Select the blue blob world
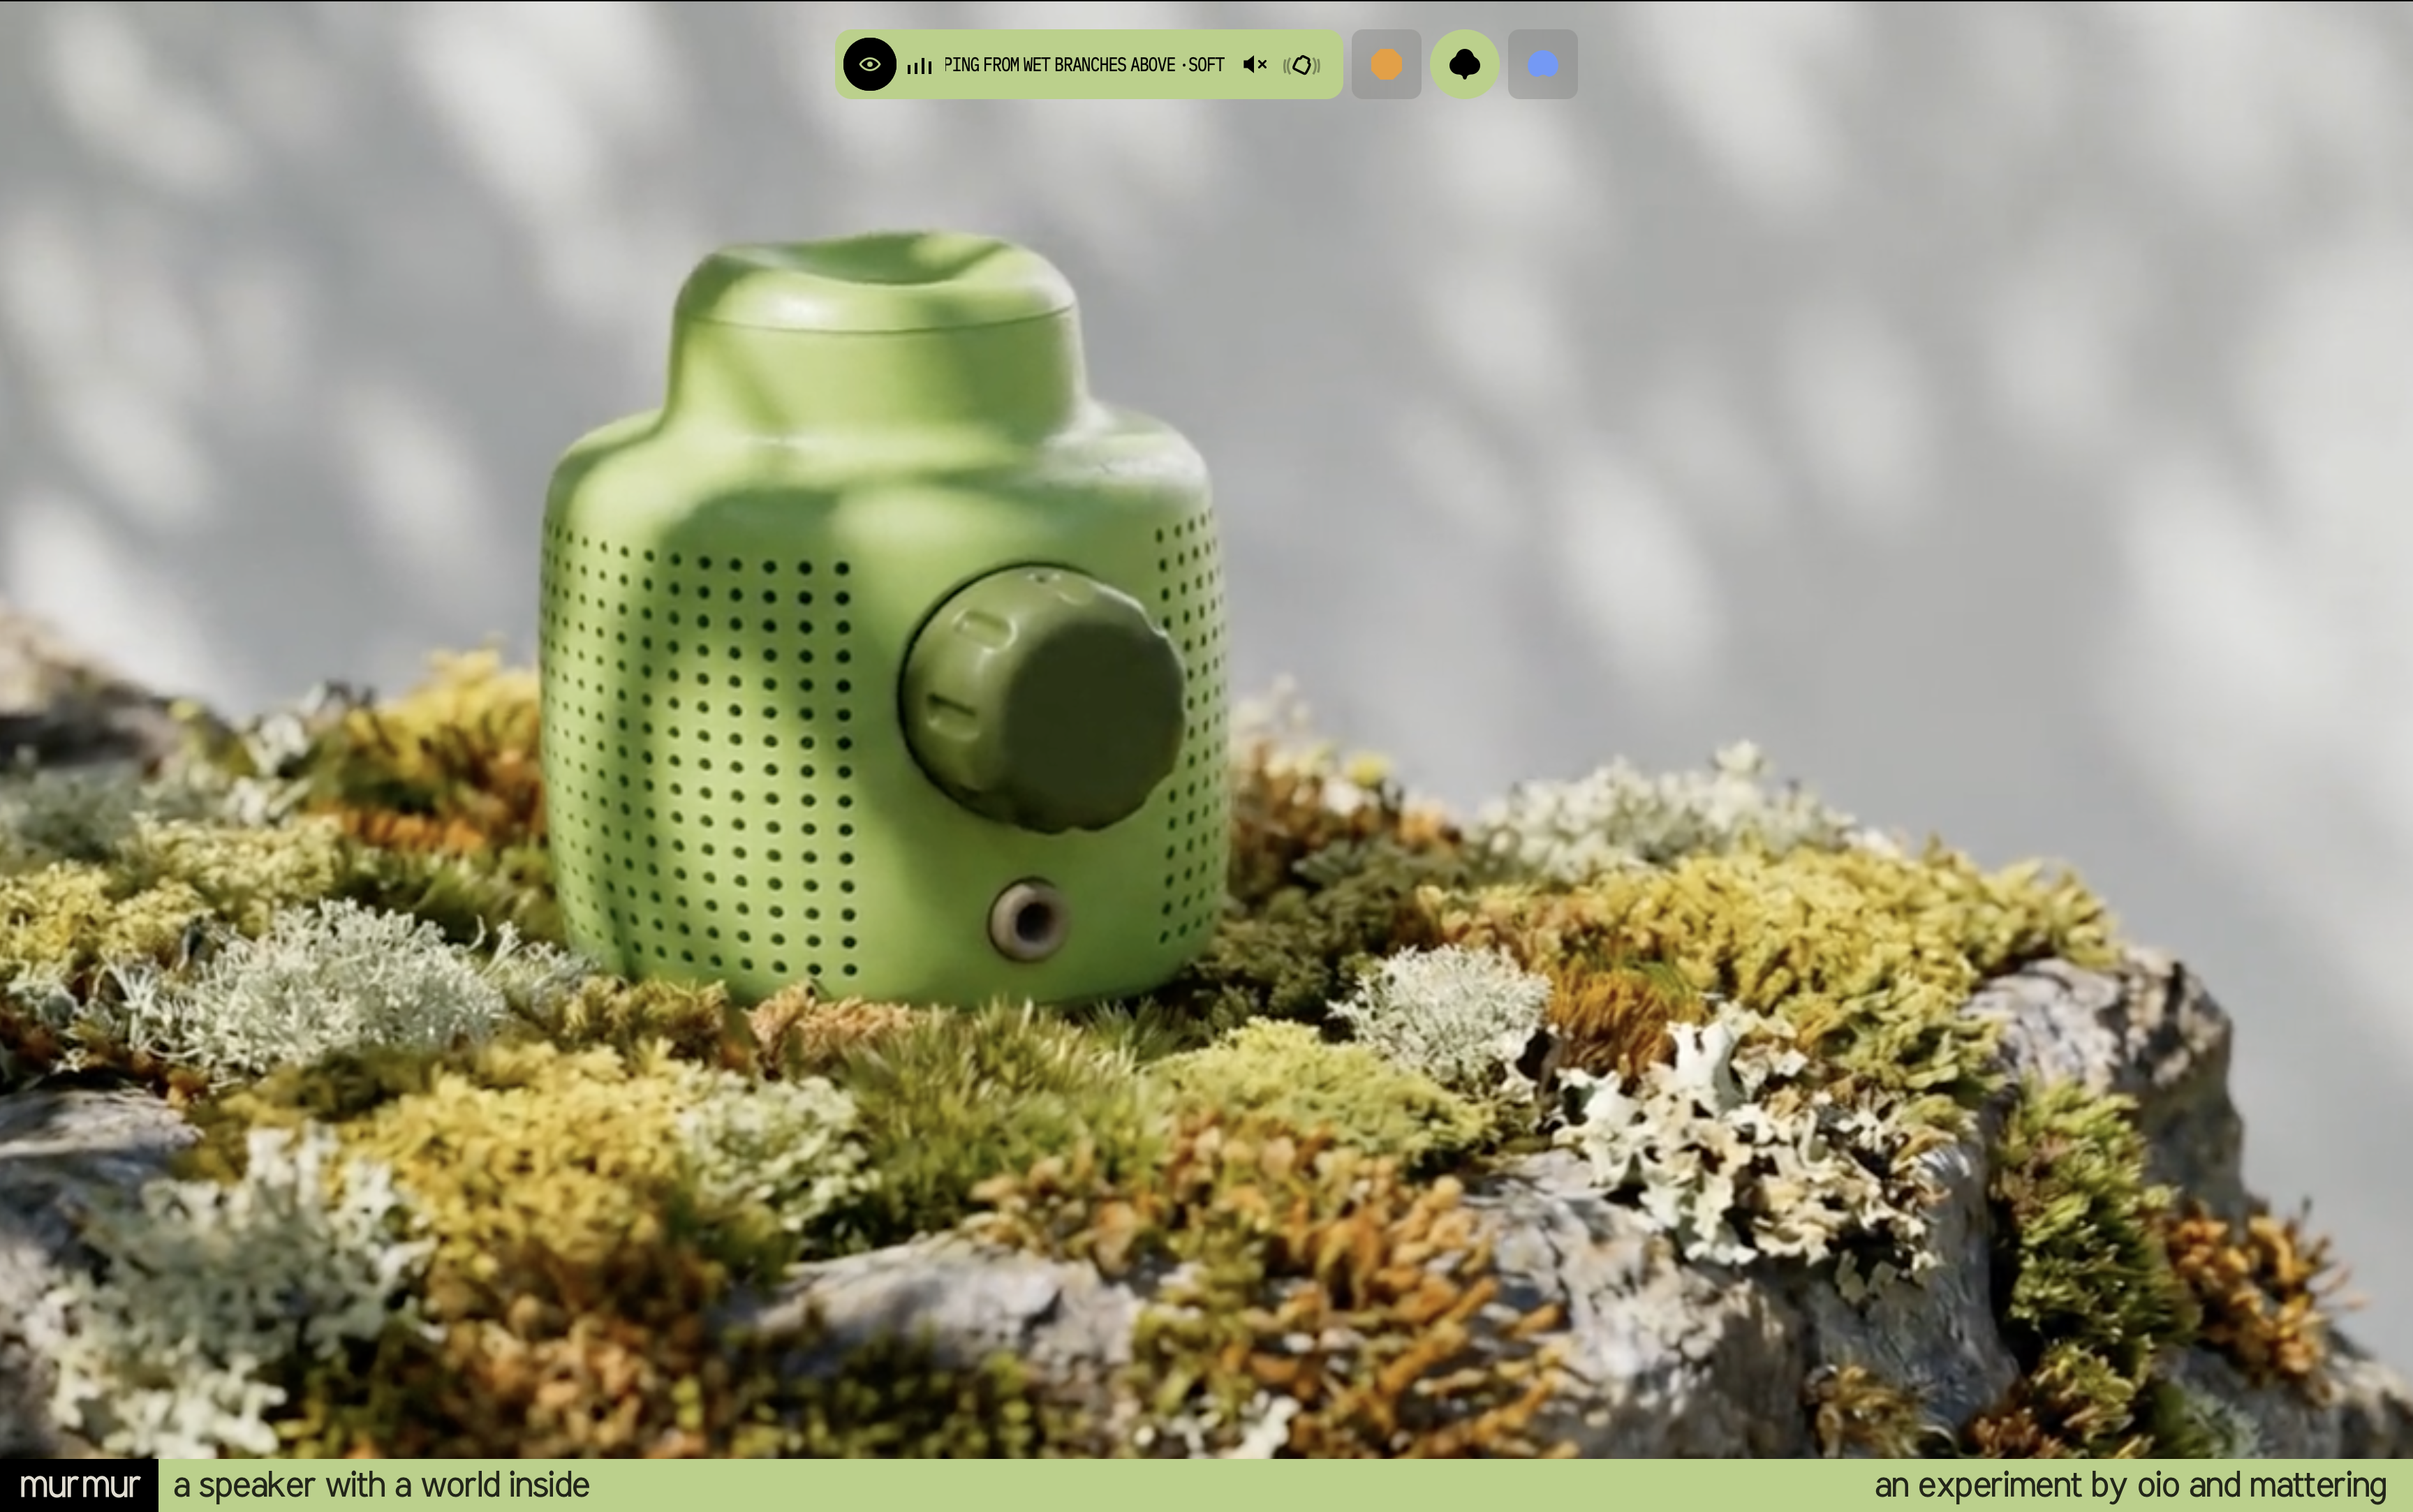Image resolution: width=2413 pixels, height=1512 pixels. click(1542, 65)
